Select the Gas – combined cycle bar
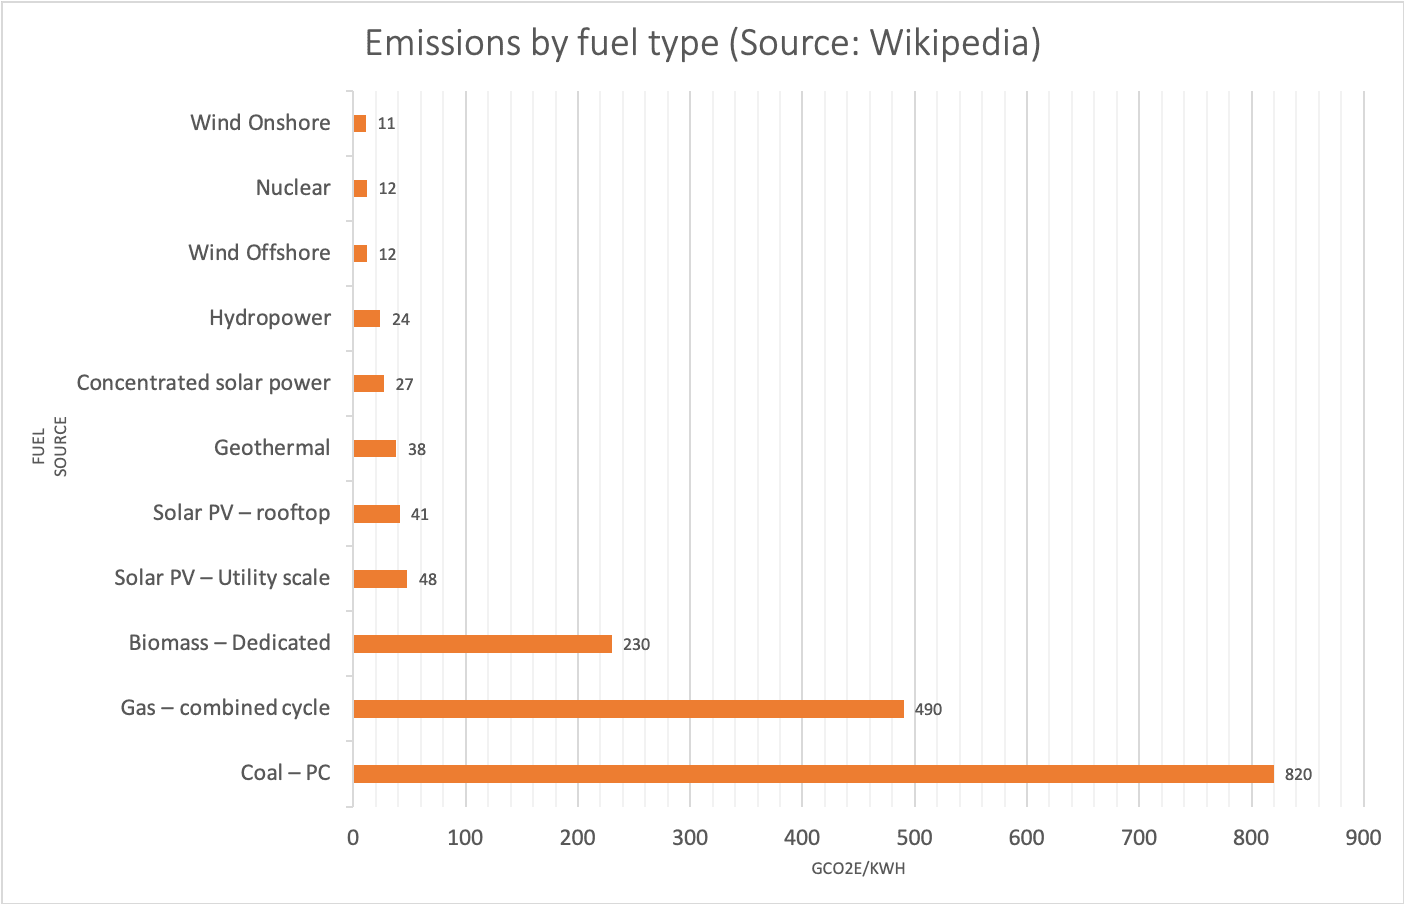Image resolution: width=1404 pixels, height=904 pixels. pyautogui.click(x=628, y=709)
